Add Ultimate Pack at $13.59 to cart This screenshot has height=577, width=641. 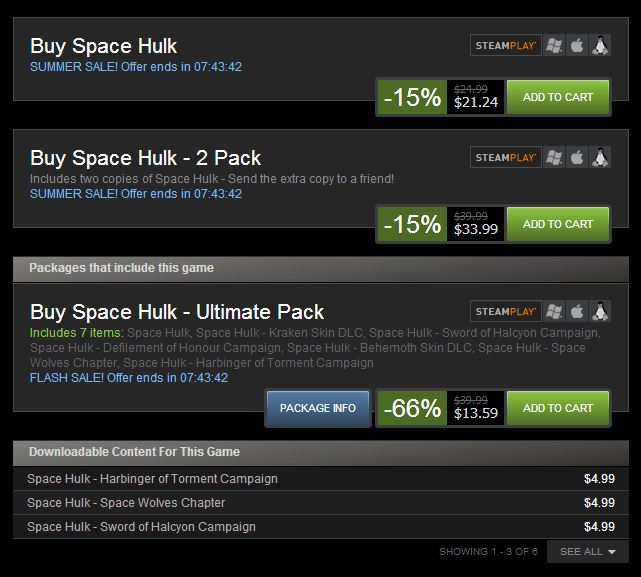click(558, 408)
